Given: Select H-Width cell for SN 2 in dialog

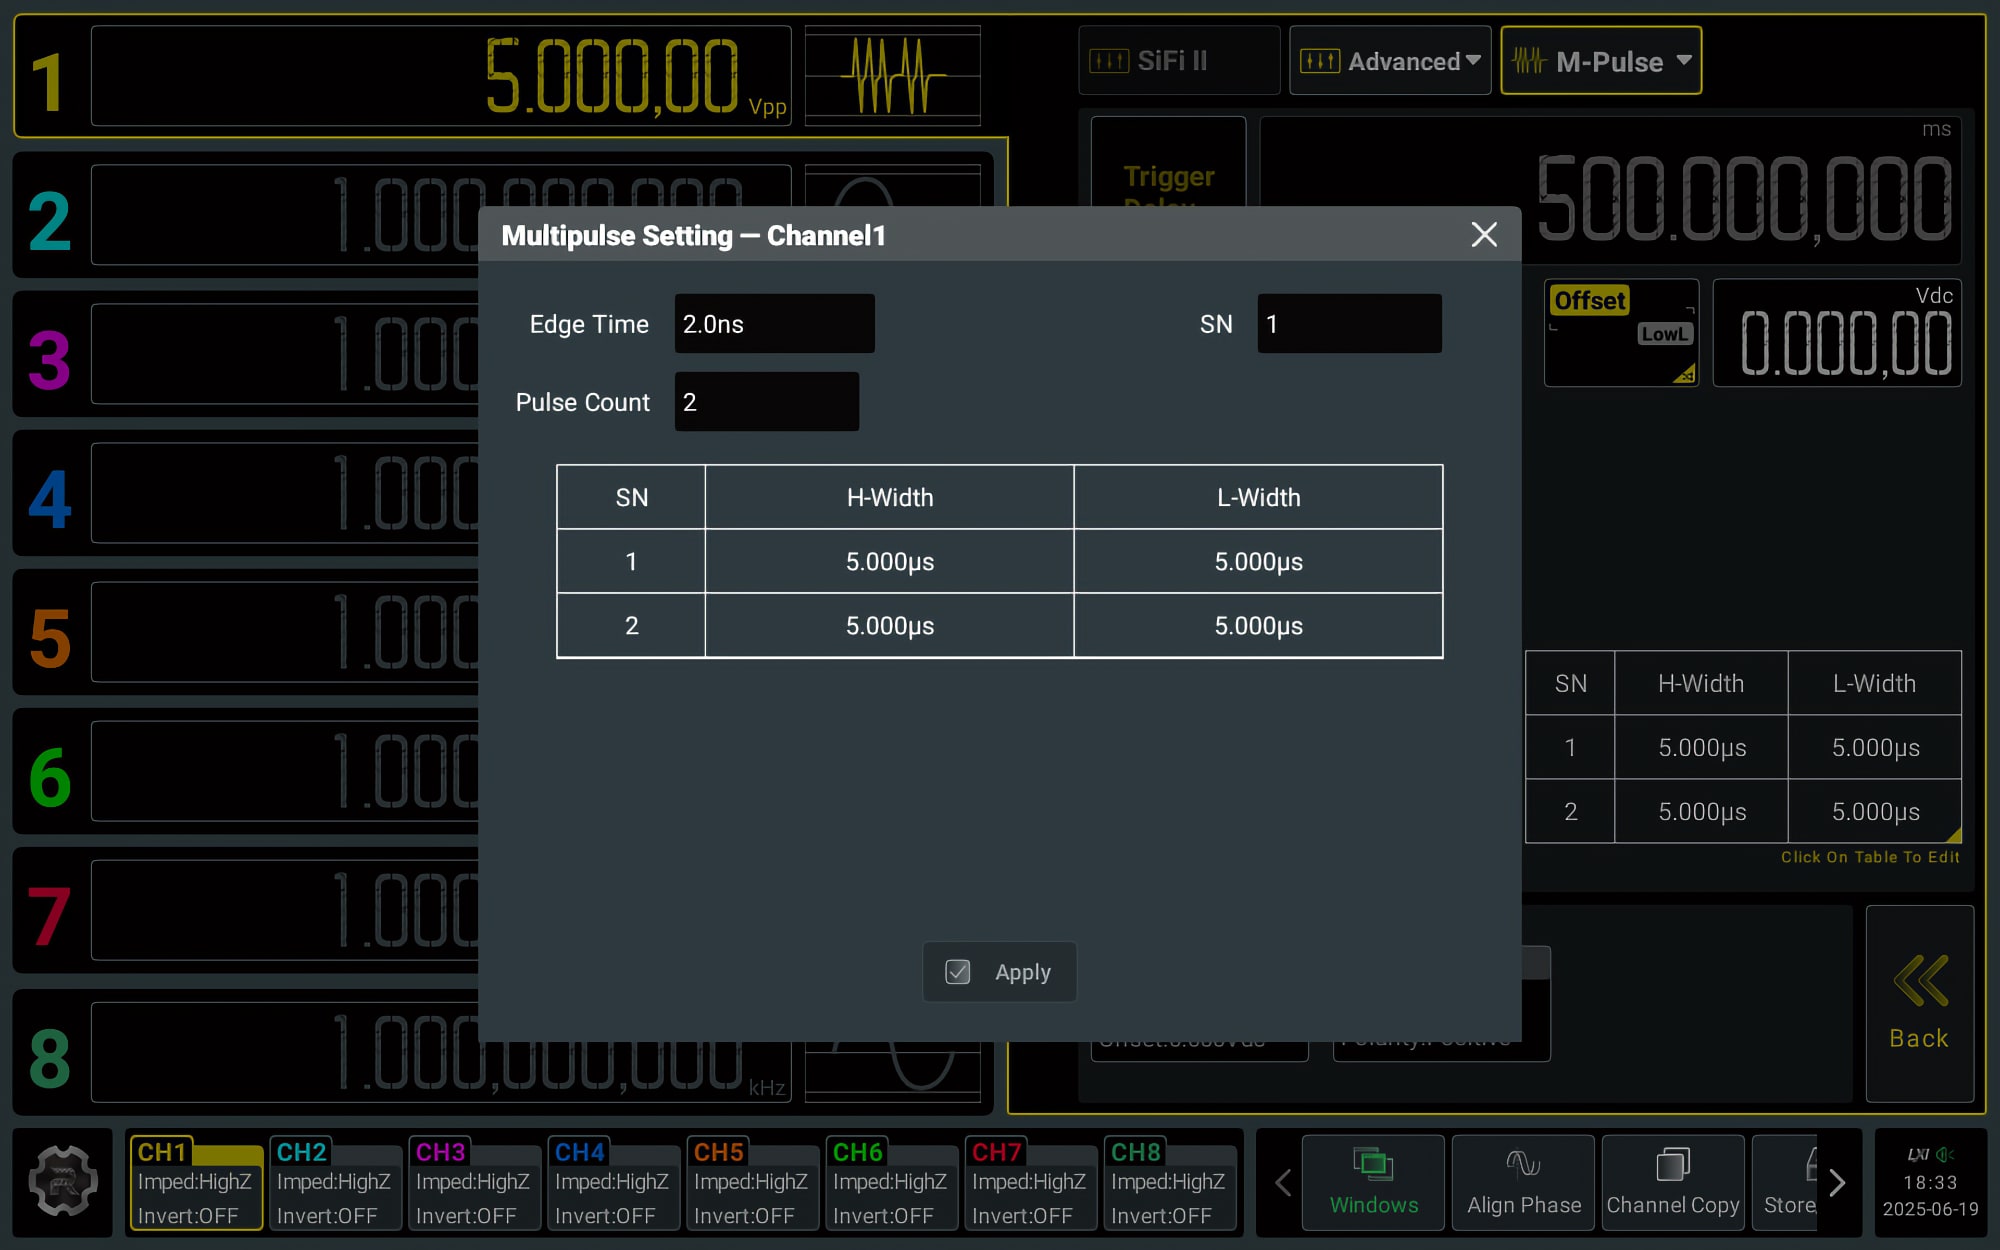Looking at the screenshot, I should coord(889,626).
